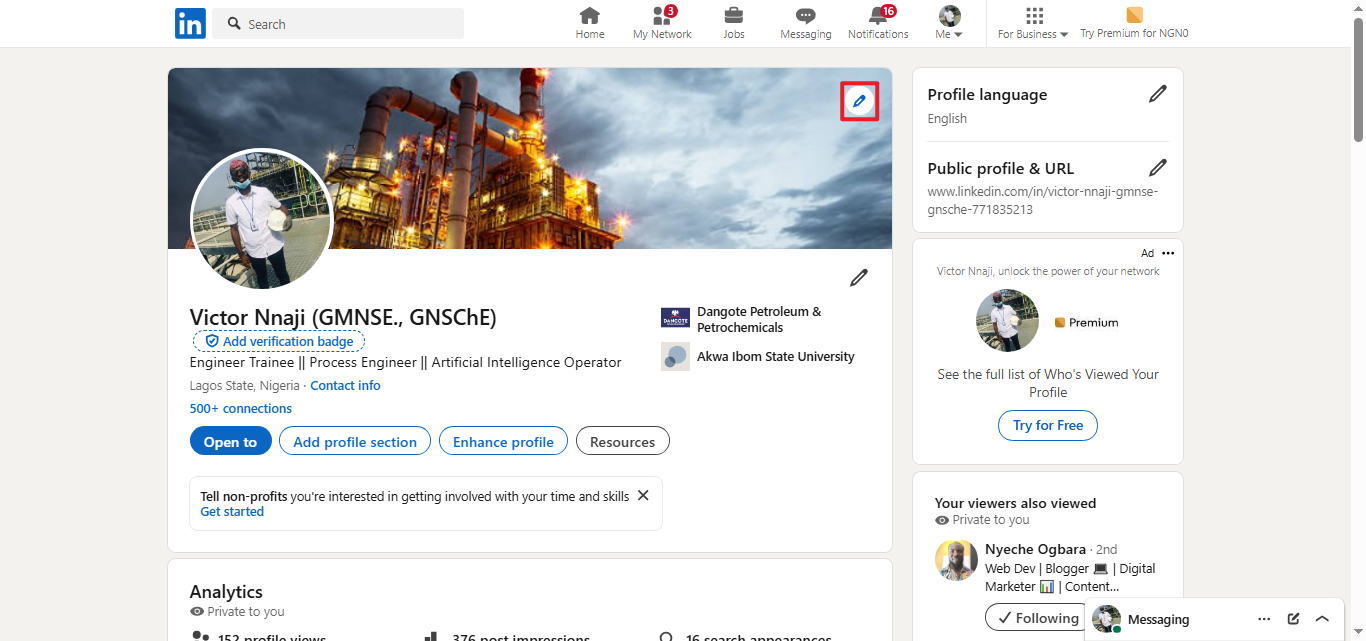Dismiss the non-profits interest banner
This screenshot has width=1366, height=641.
643,495
